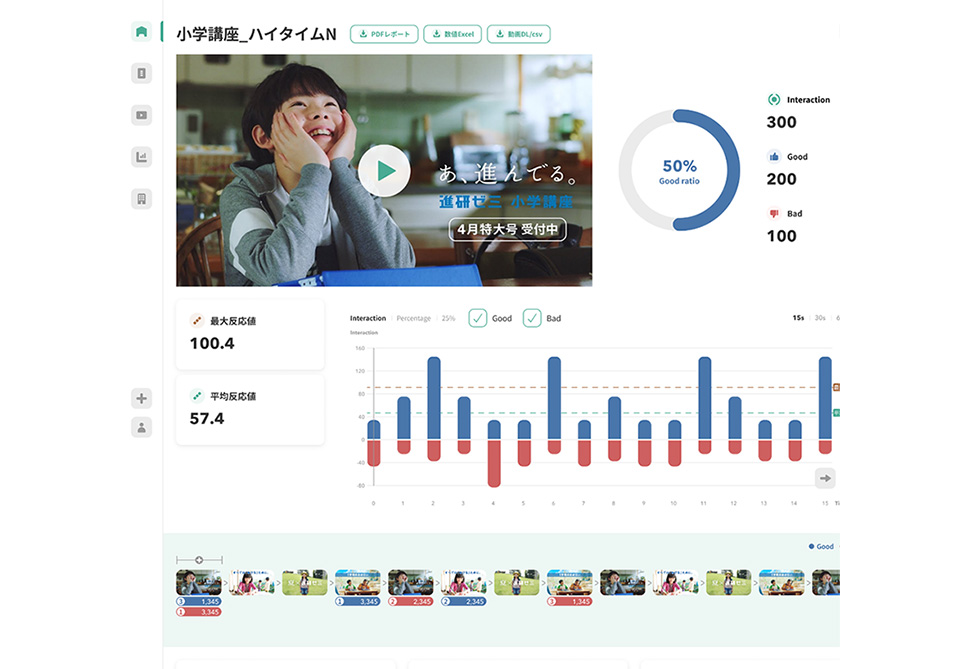960x669 pixels.
Task: Switch to the Interaction chart tab
Action: point(368,318)
